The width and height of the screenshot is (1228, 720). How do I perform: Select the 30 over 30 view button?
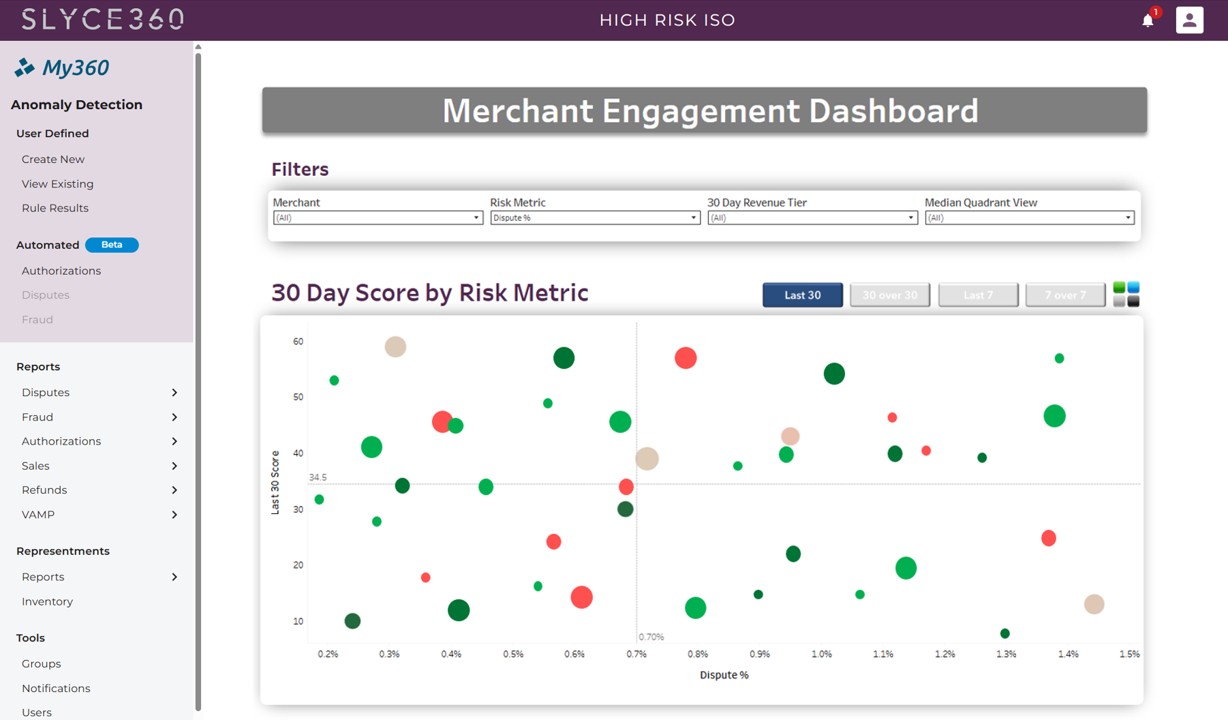(x=890, y=295)
